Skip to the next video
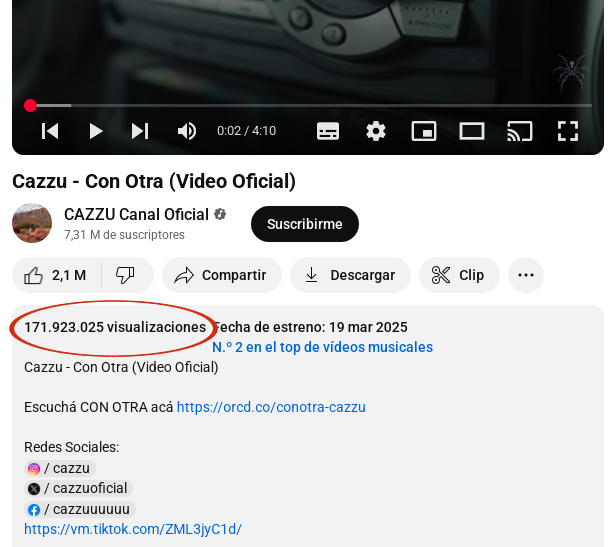This screenshot has height=547, width=613. (x=140, y=131)
